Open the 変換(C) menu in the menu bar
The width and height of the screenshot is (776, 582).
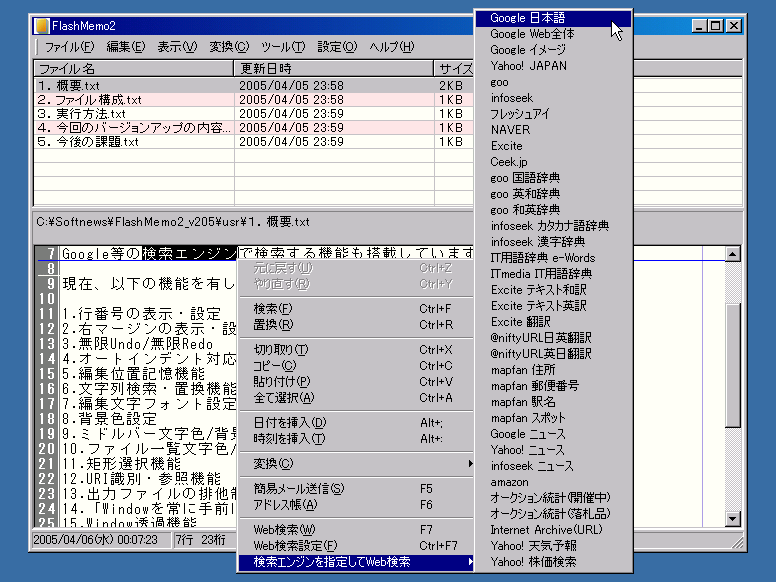[229, 47]
